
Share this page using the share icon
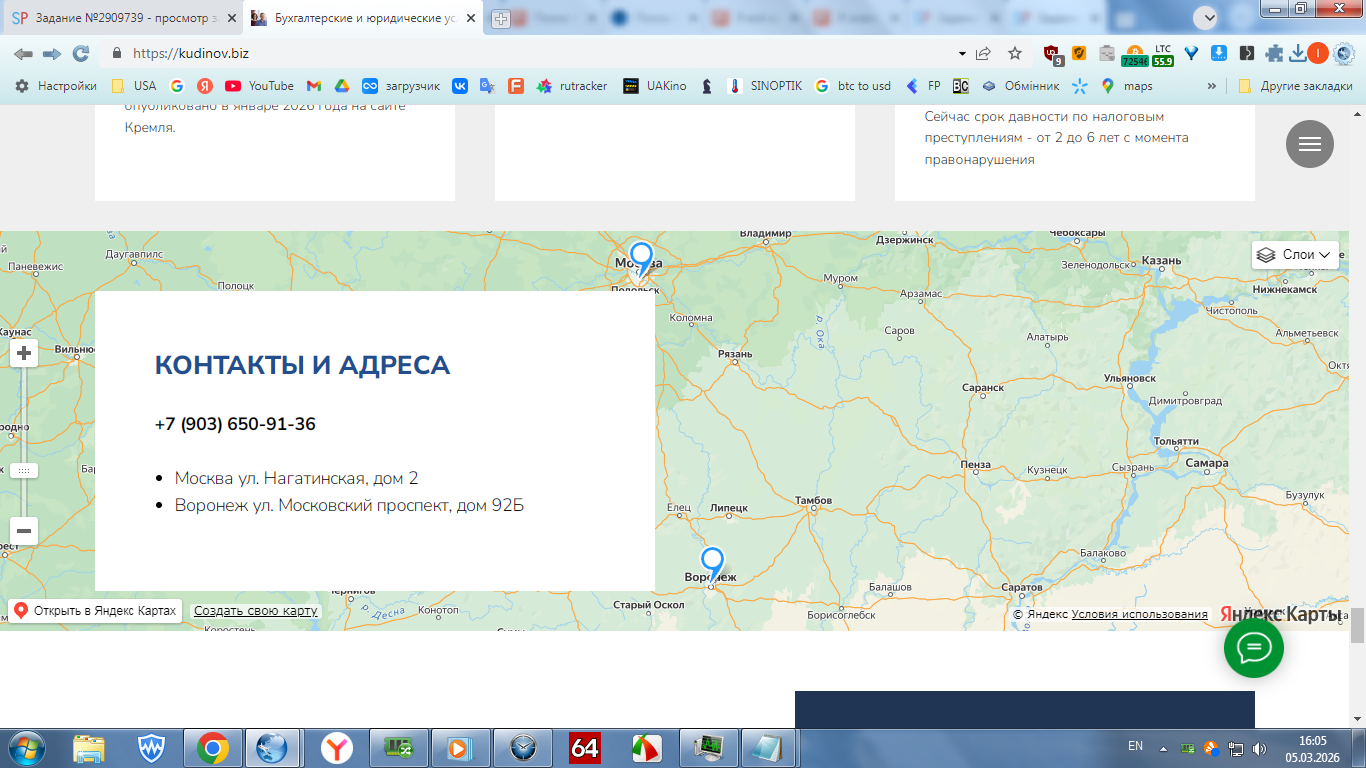[x=984, y=53]
